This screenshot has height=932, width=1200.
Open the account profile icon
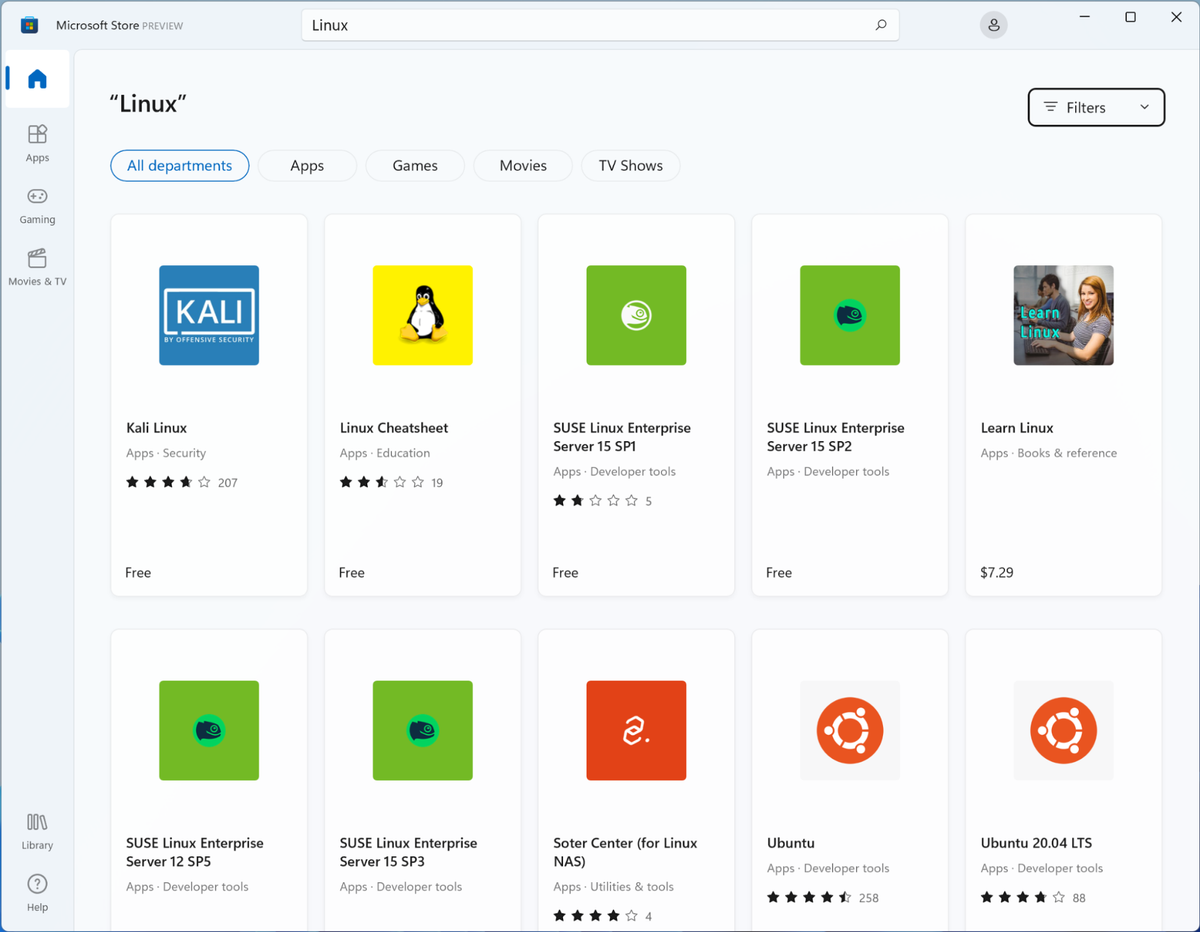[x=993, y=24]
